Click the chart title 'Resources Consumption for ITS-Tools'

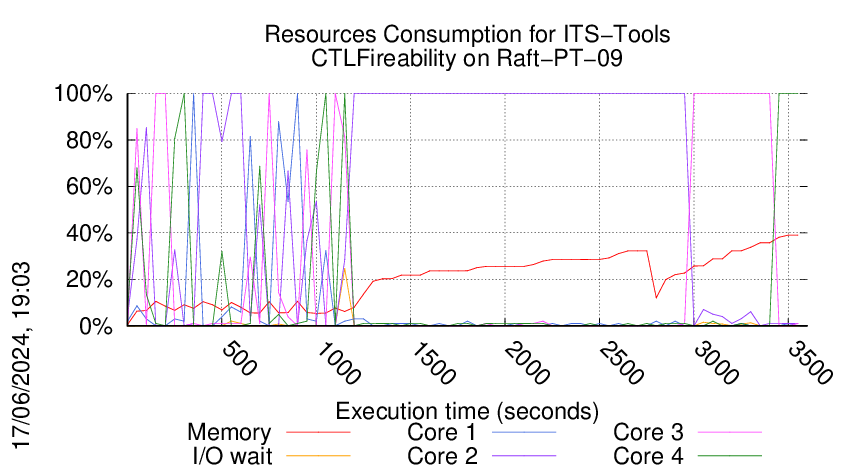click(x=467, y=34)
